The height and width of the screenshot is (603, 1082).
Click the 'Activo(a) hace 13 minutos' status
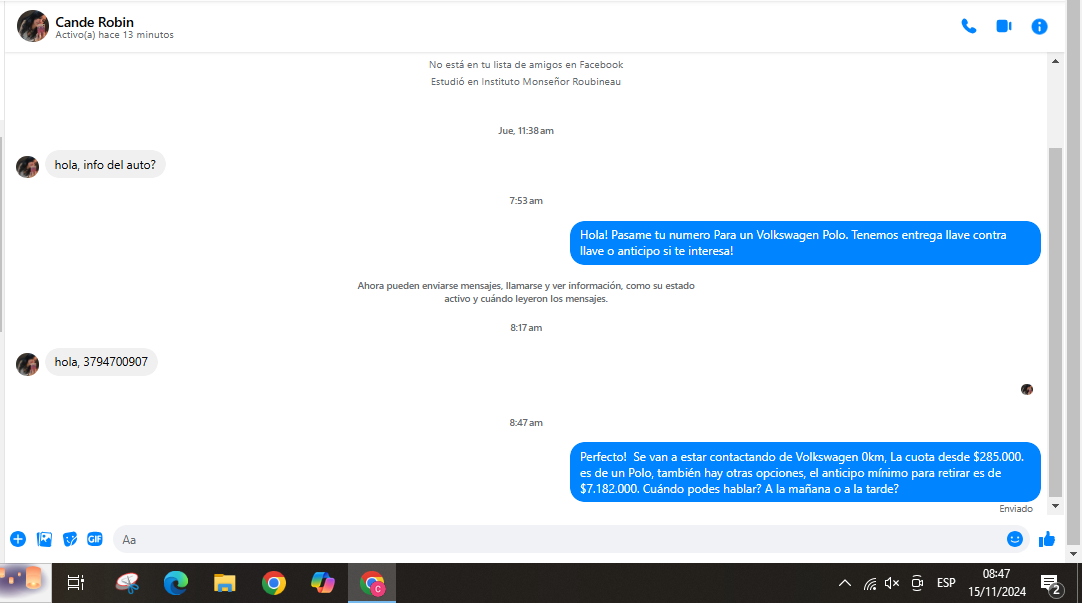coord(115,35)
